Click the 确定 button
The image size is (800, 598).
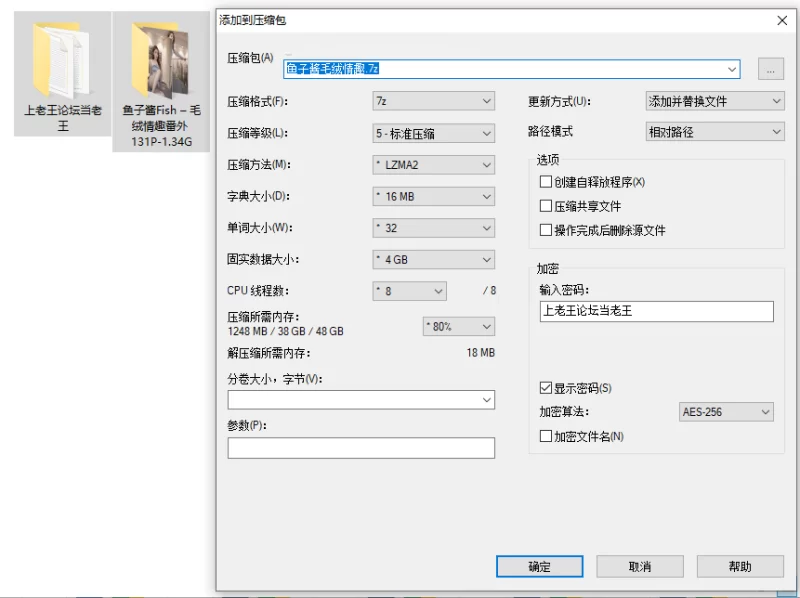point(539,566)
